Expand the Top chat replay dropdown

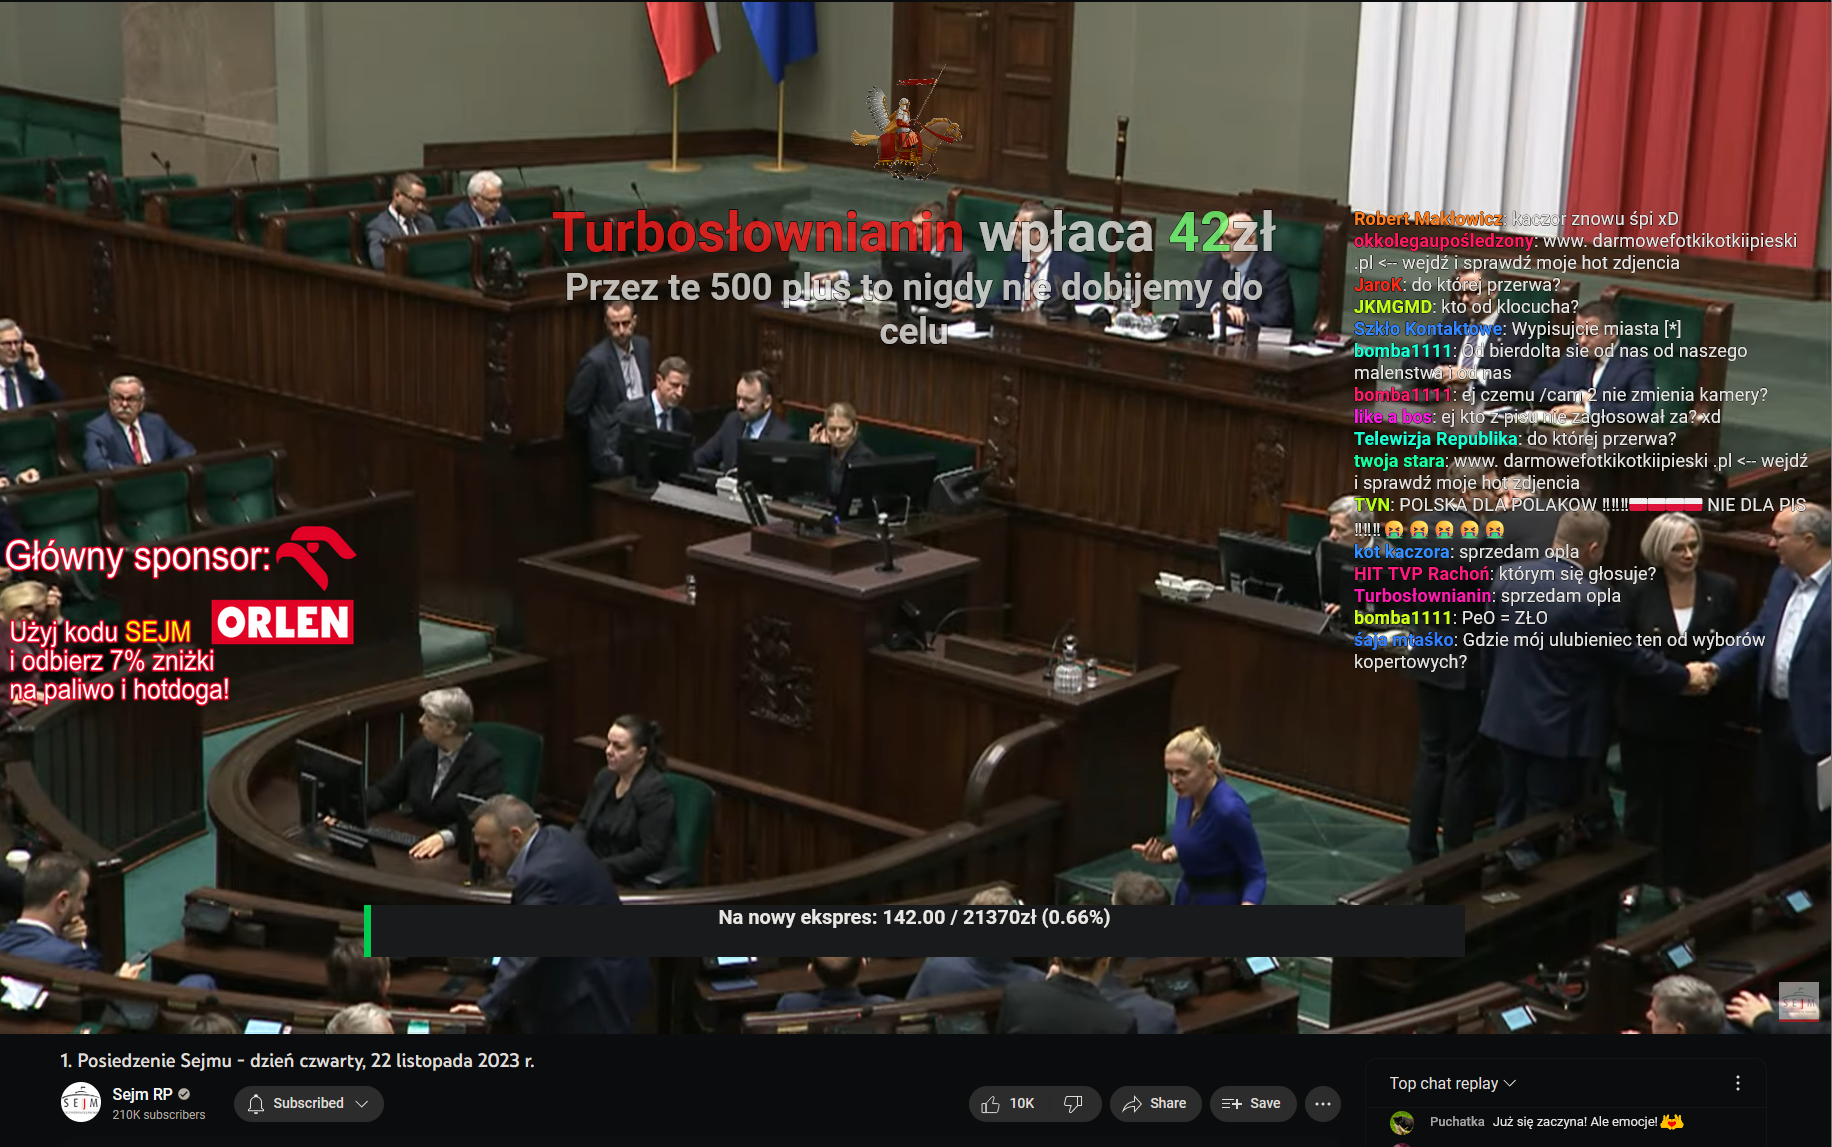click(x=1452, y=1083)
